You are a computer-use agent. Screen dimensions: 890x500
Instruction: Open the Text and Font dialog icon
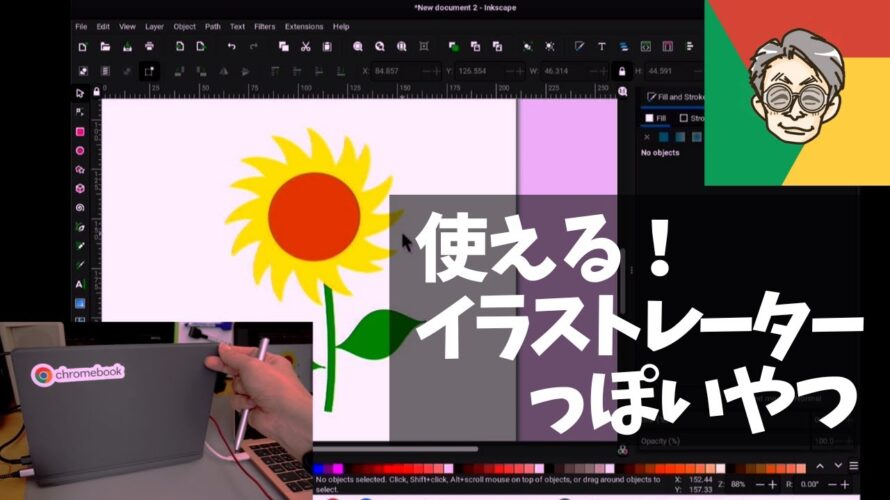pyautogui.click(x=602, y=47)
